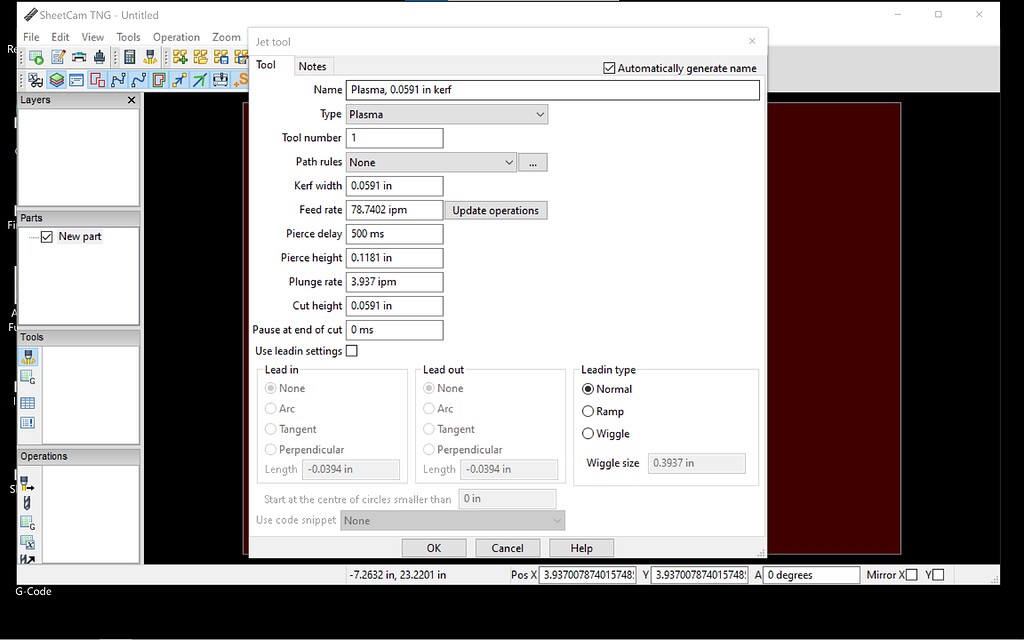Select the Wiggle leadin type

click(588, 434)
